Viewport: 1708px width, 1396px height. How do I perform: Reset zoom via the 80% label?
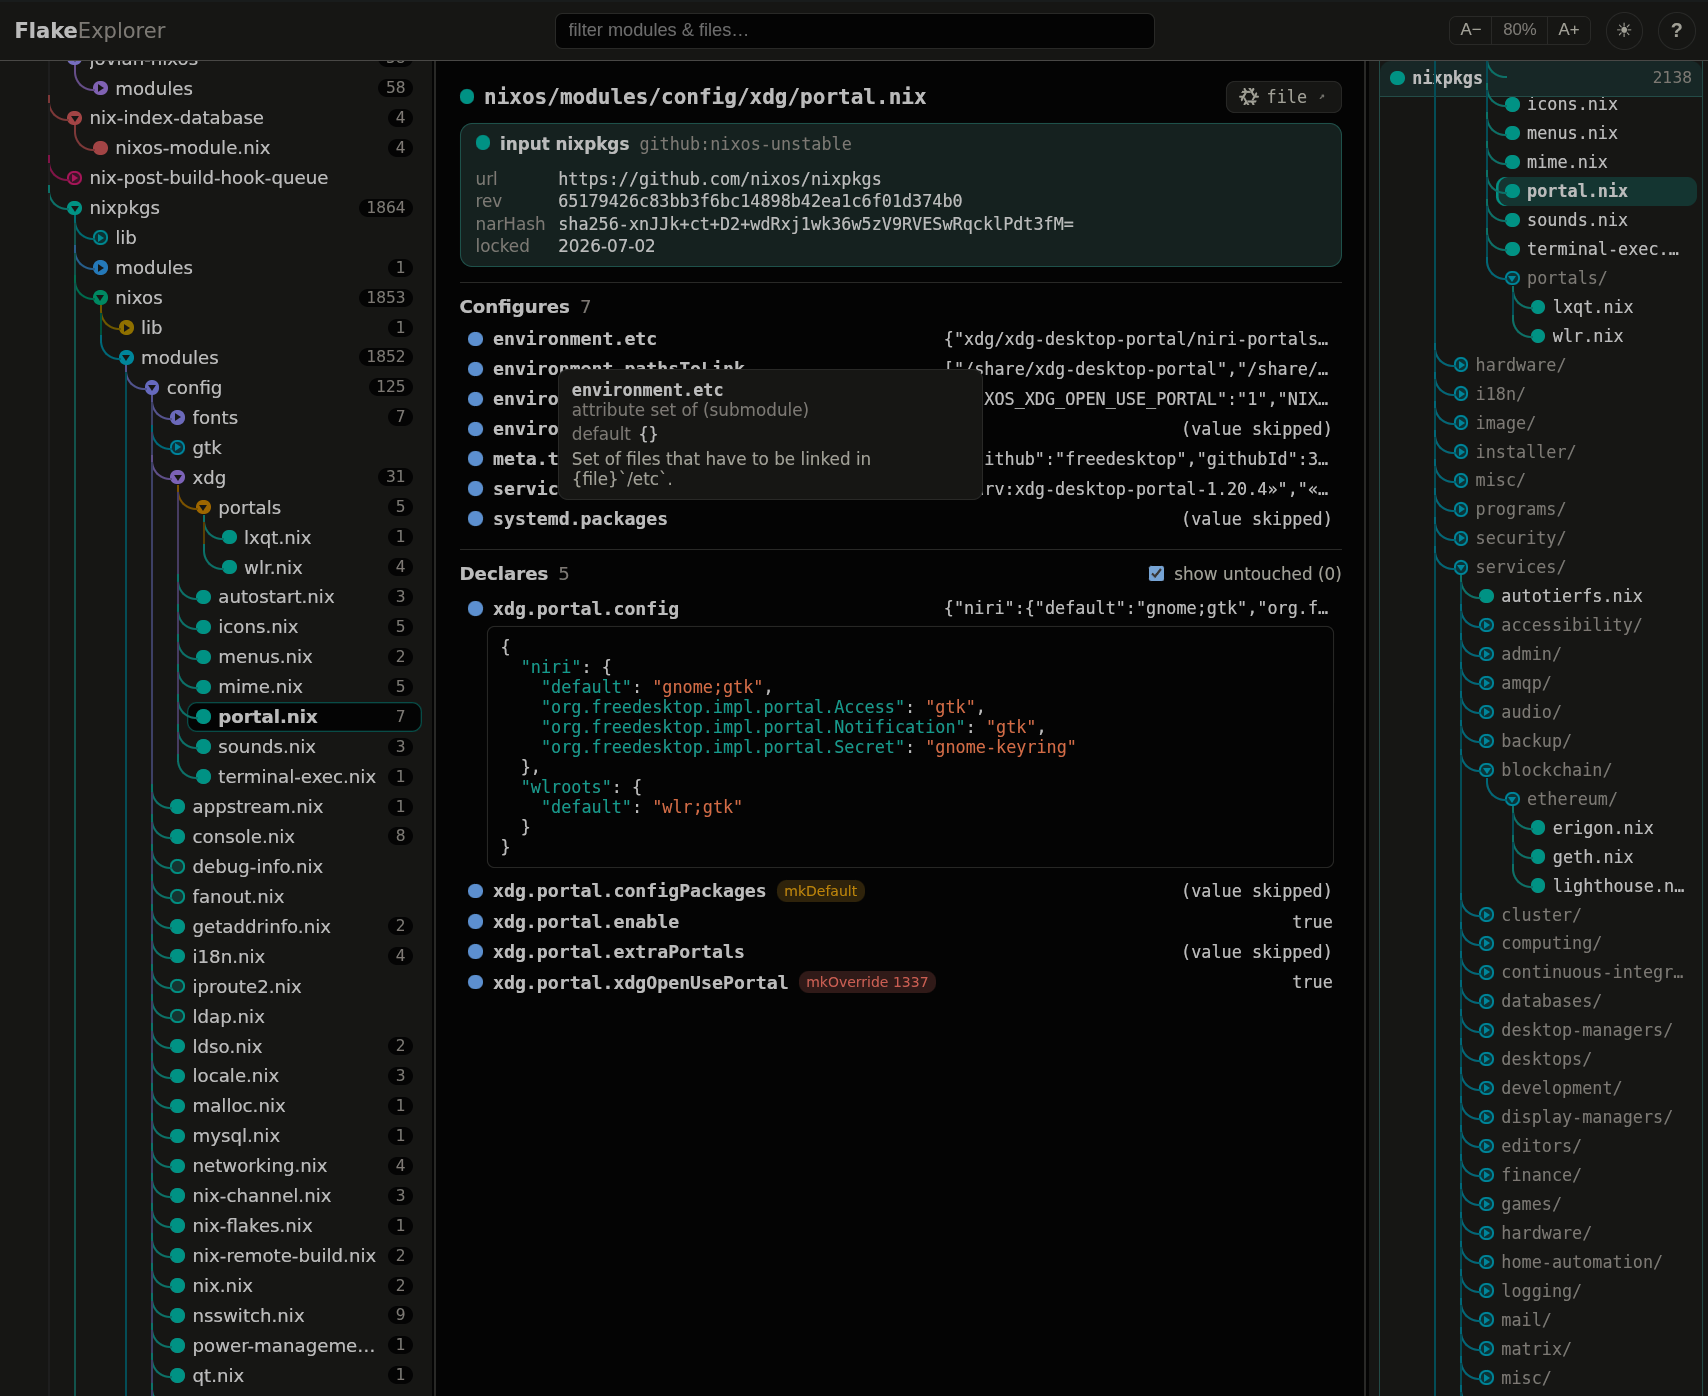click(x=1519, y=30)
